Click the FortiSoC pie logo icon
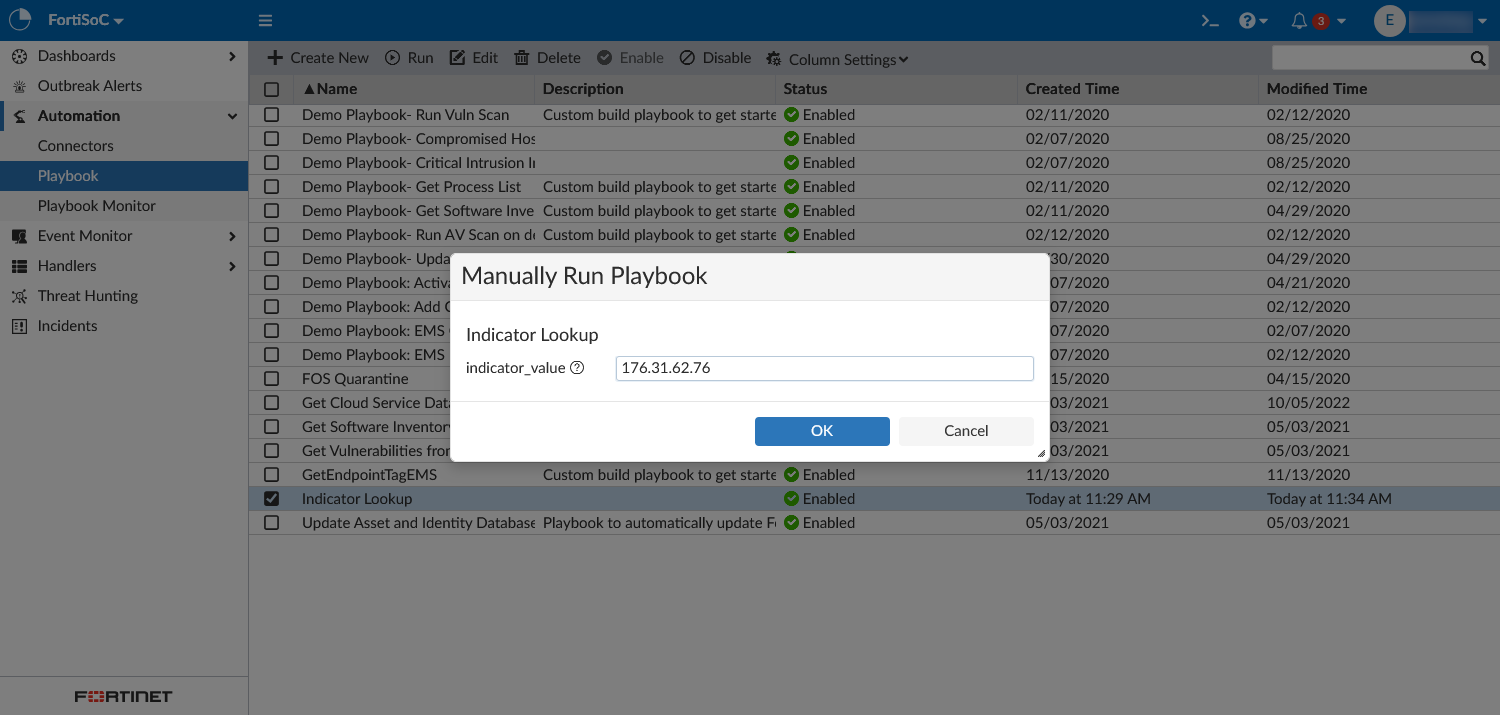Image resolution: width=1500 pixels, height=715 pixels. pos(20,20)
